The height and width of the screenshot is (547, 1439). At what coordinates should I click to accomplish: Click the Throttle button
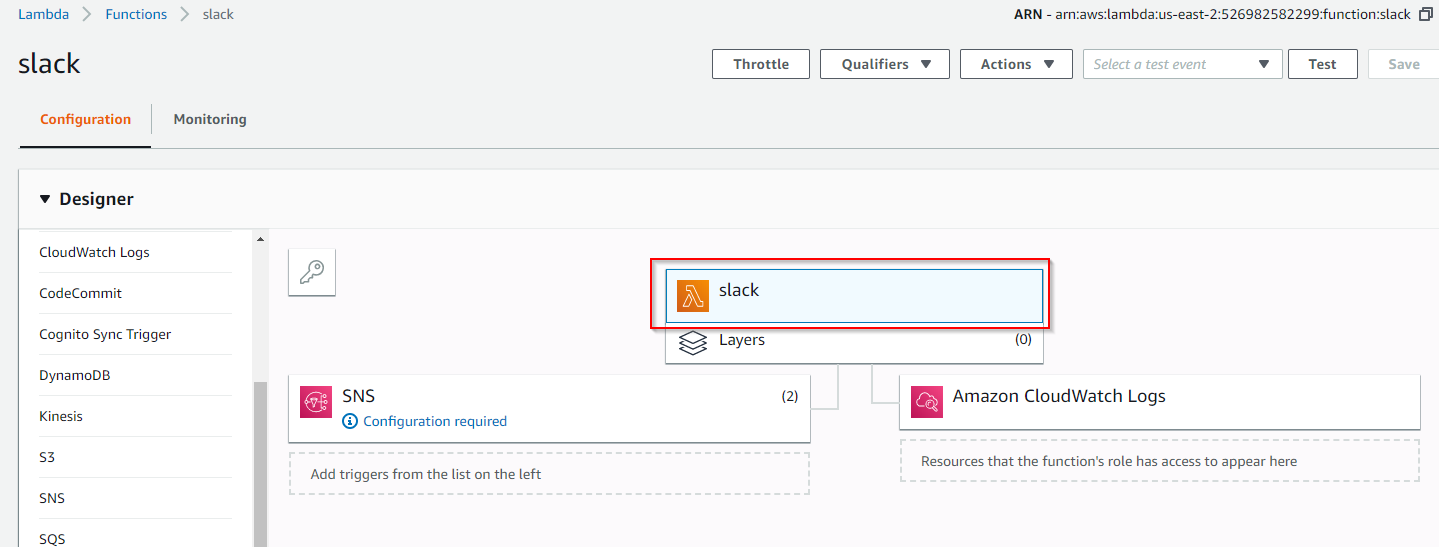click(761, 64)
